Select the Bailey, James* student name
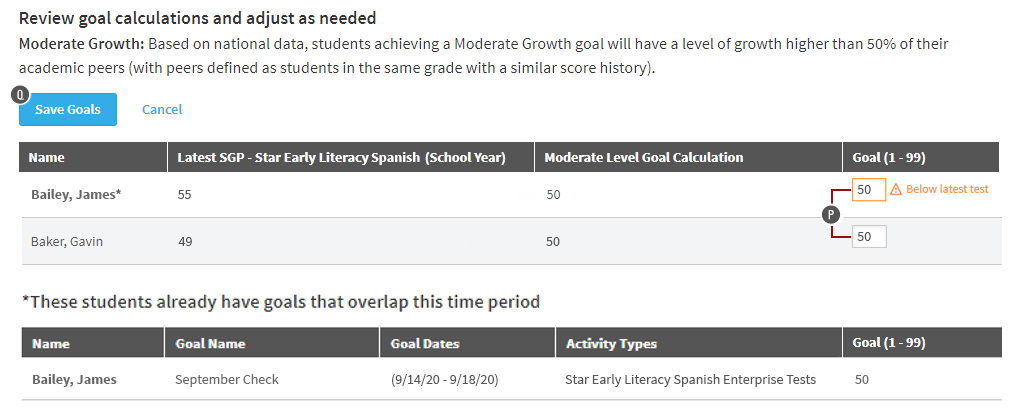The height and width of the screenshot is (419, 1017). click(76, 194)
